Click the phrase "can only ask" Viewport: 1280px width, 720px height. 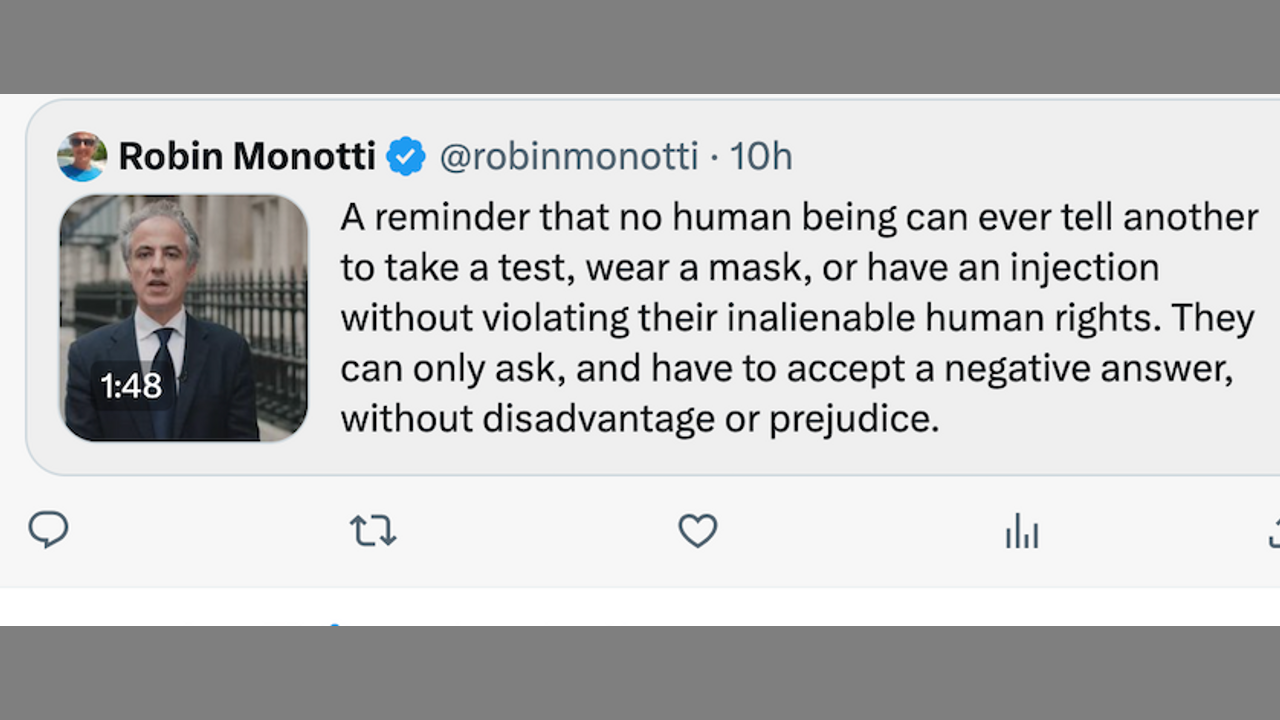tap(449, 369)
